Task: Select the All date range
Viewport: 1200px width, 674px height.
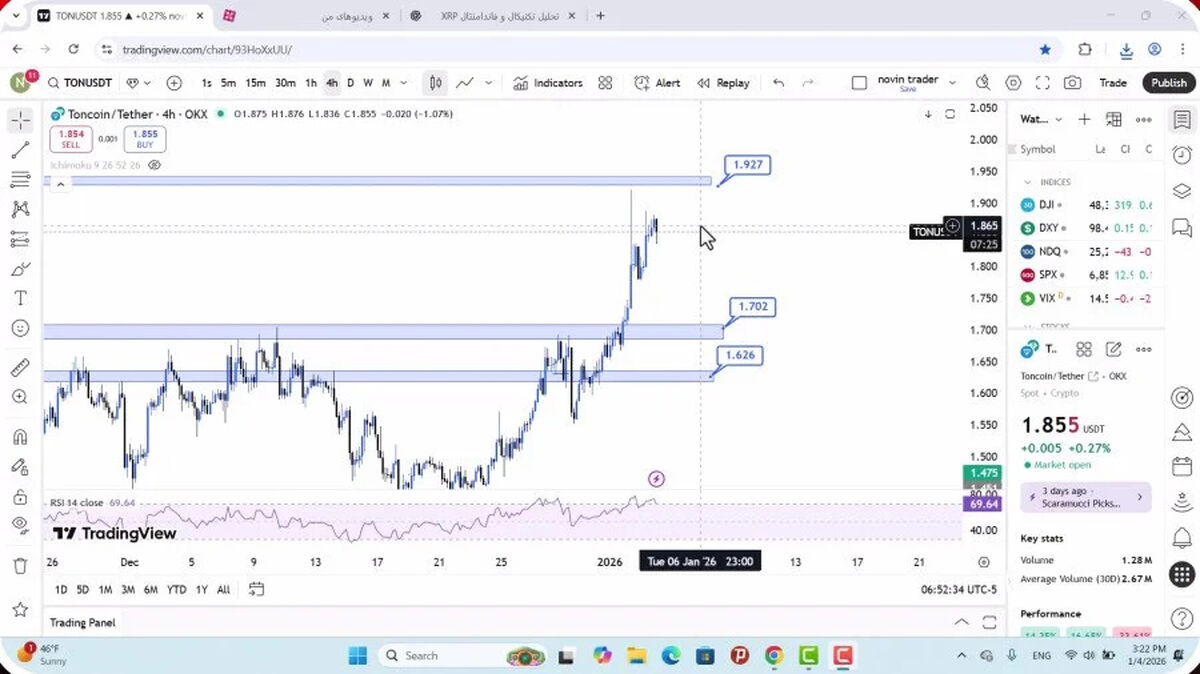Action: pyautogui.click(x=223, y=590)
